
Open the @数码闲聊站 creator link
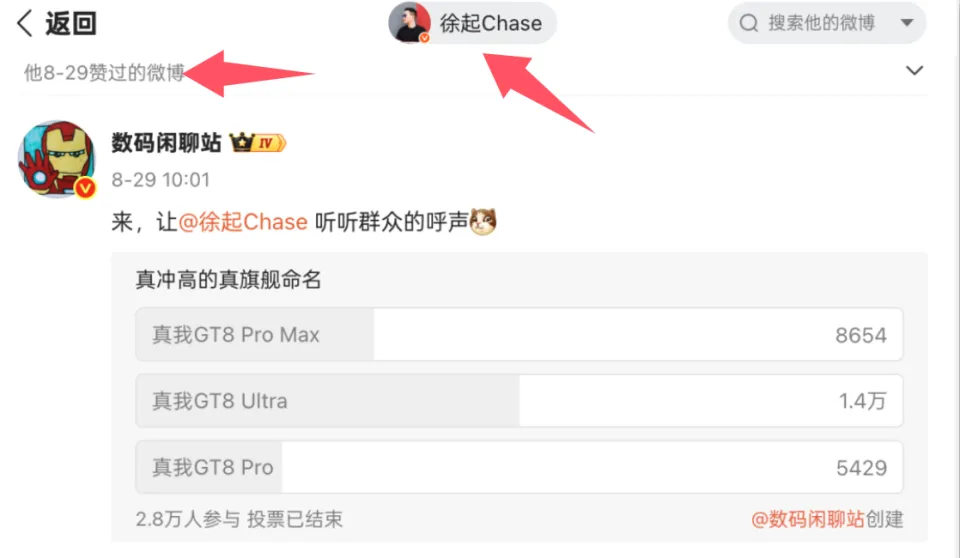tap(808, 519)
